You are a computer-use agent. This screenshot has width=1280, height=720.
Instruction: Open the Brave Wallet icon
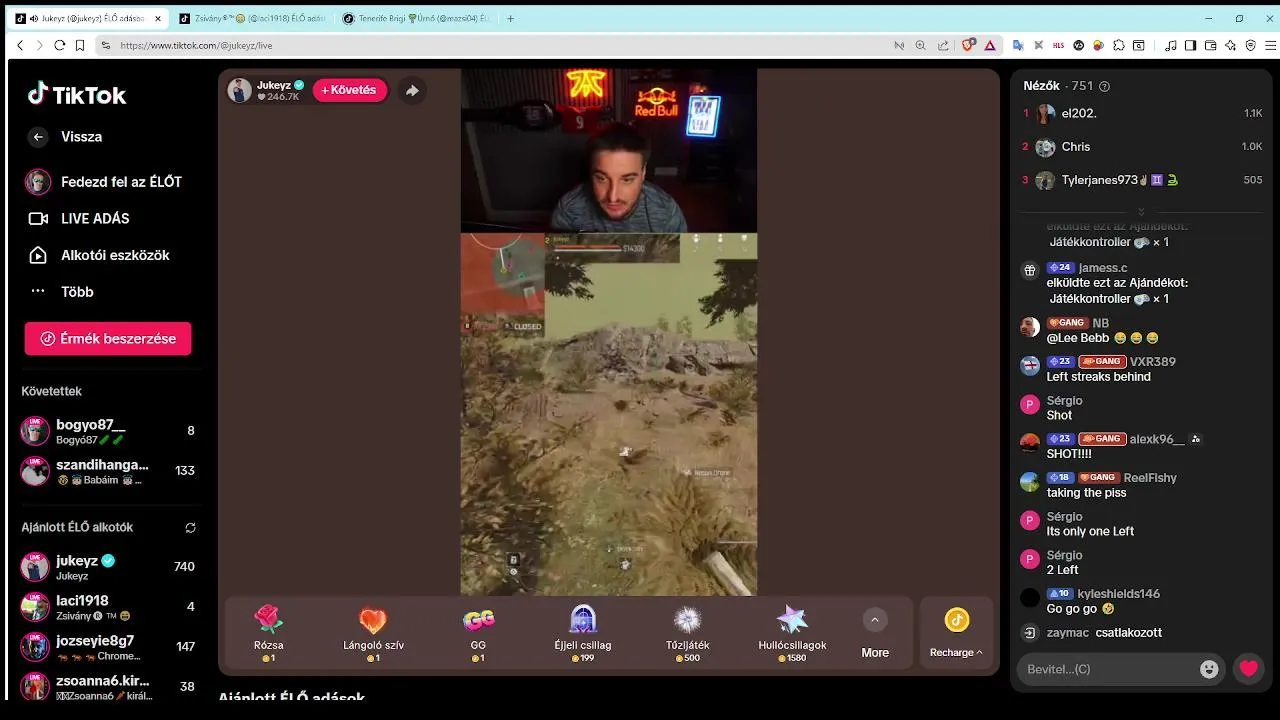pyautogui.click(x=1211, y=45)
